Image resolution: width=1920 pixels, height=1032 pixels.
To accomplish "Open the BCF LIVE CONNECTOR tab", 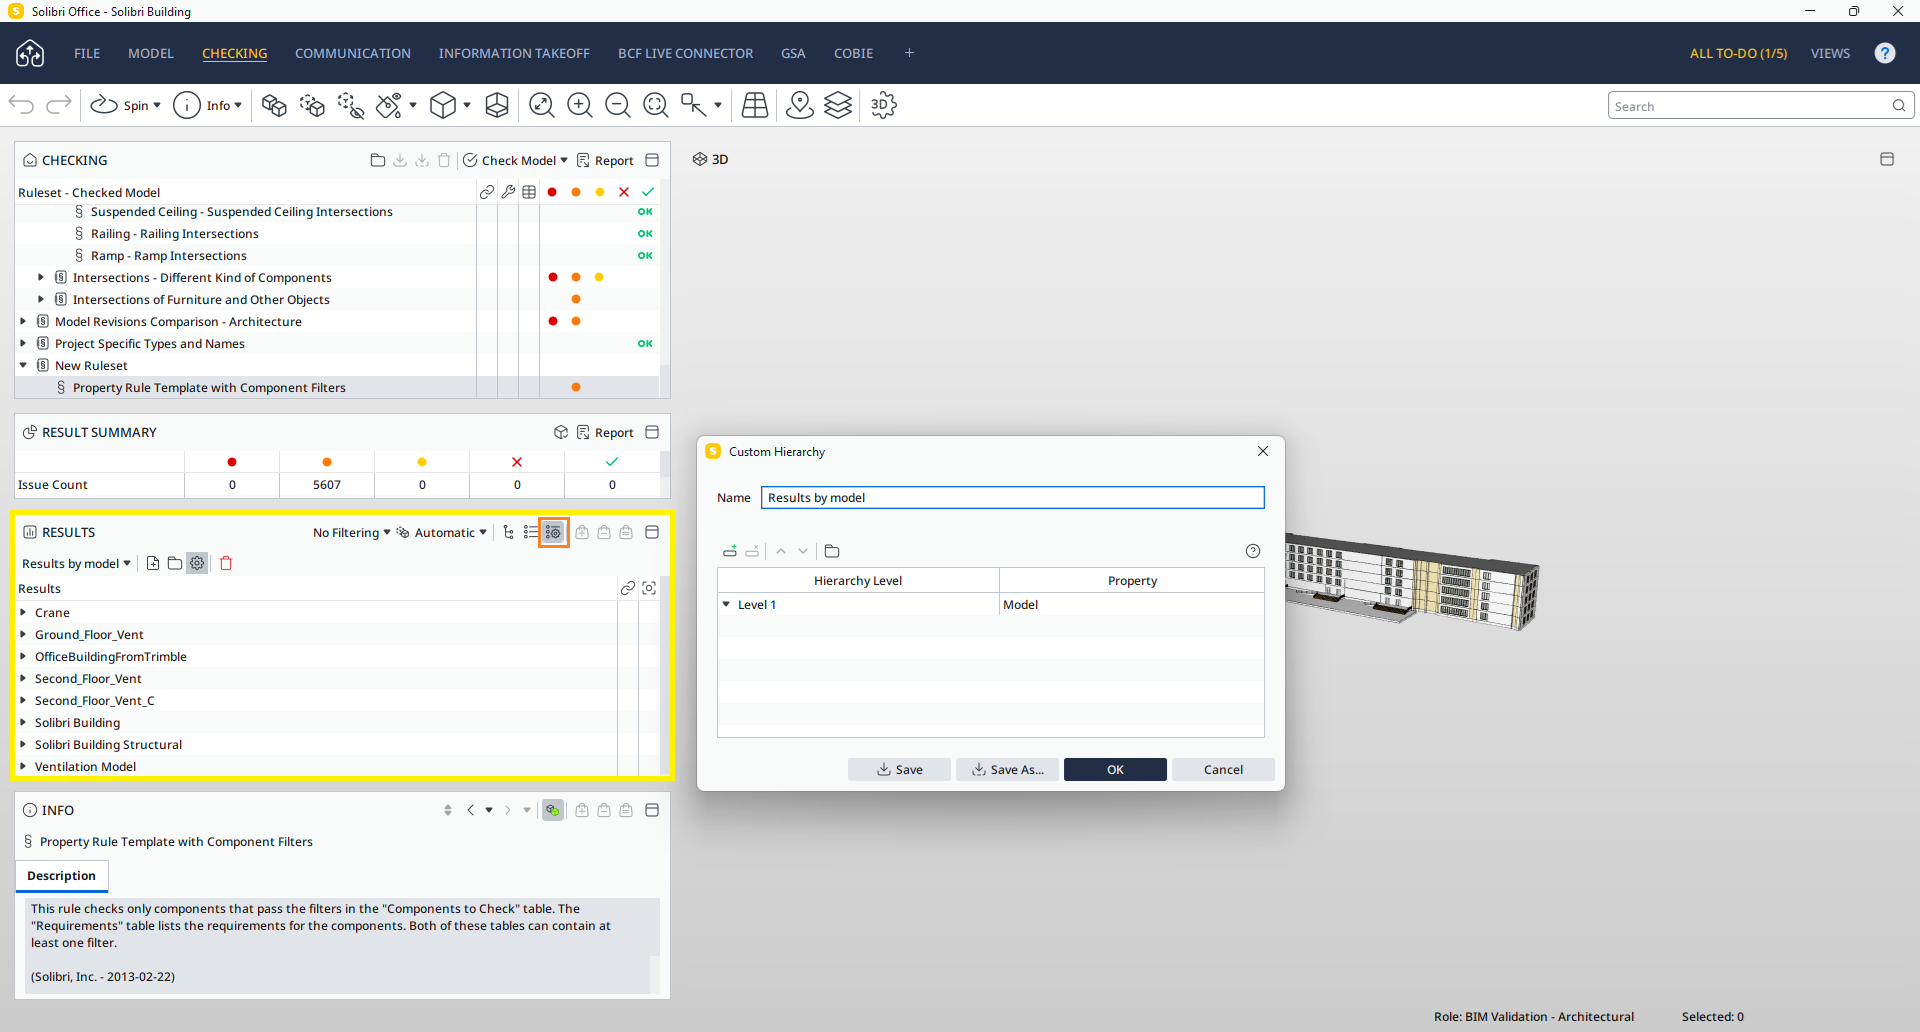I will [x=686, y=53].
